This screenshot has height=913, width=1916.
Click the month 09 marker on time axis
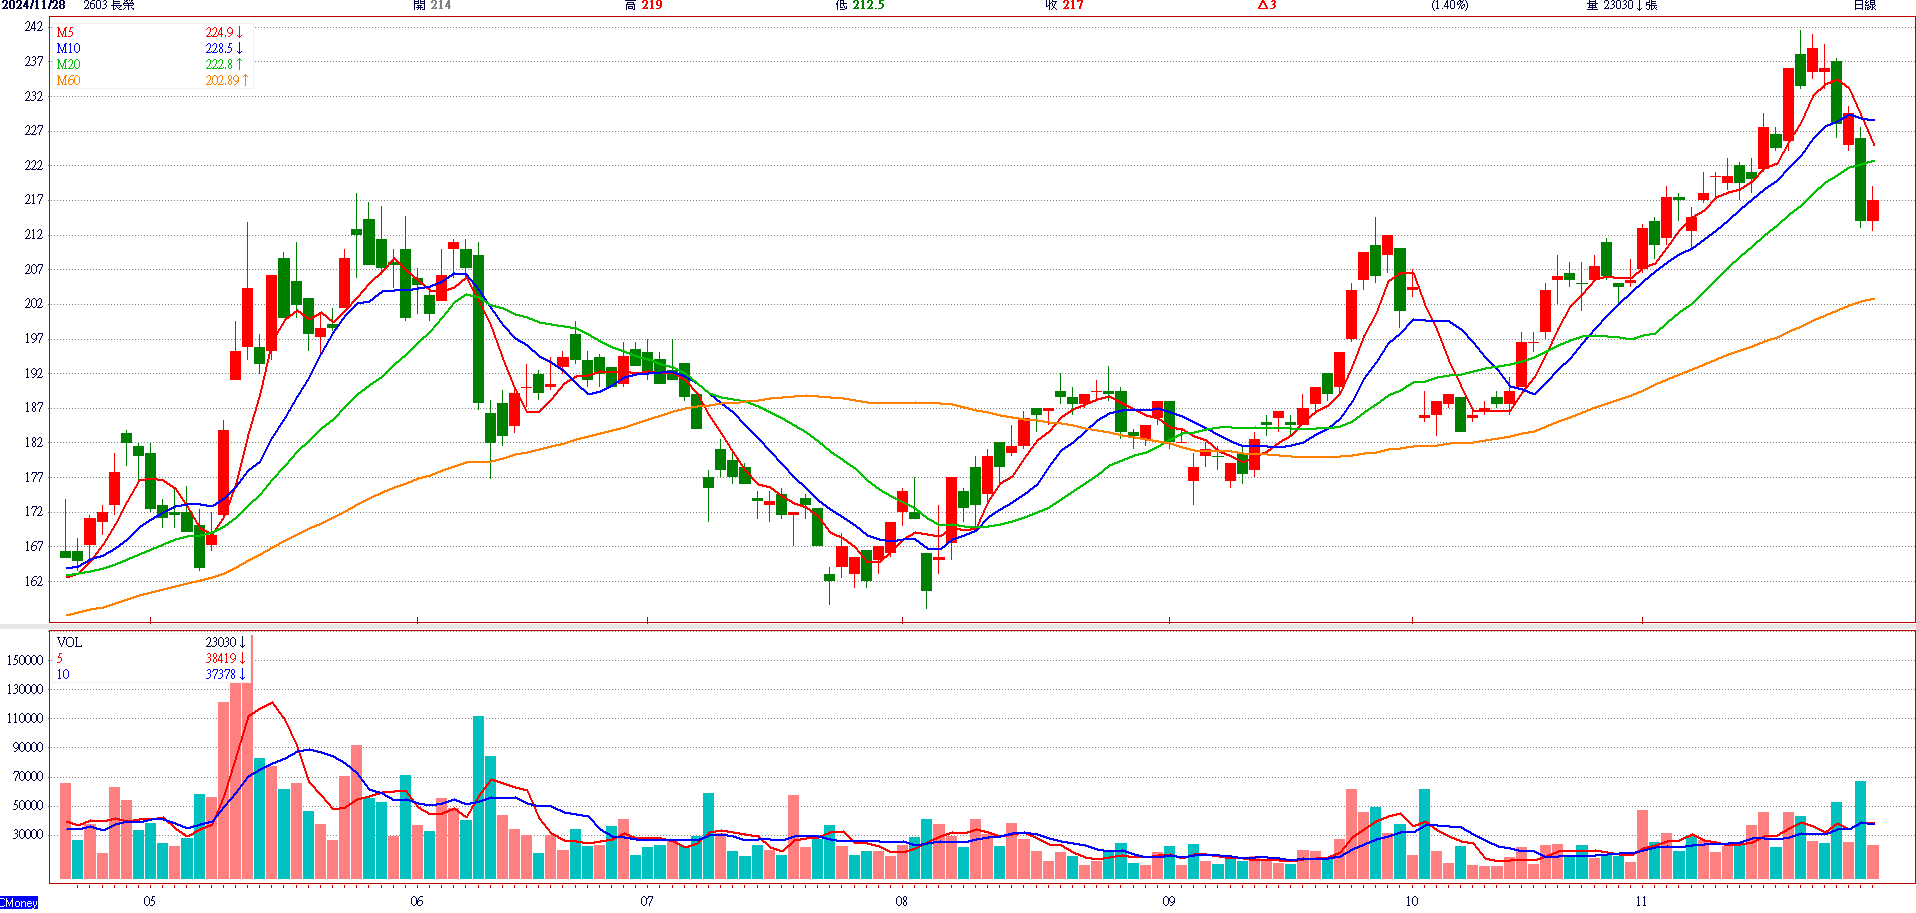(x=1169, y=902)
